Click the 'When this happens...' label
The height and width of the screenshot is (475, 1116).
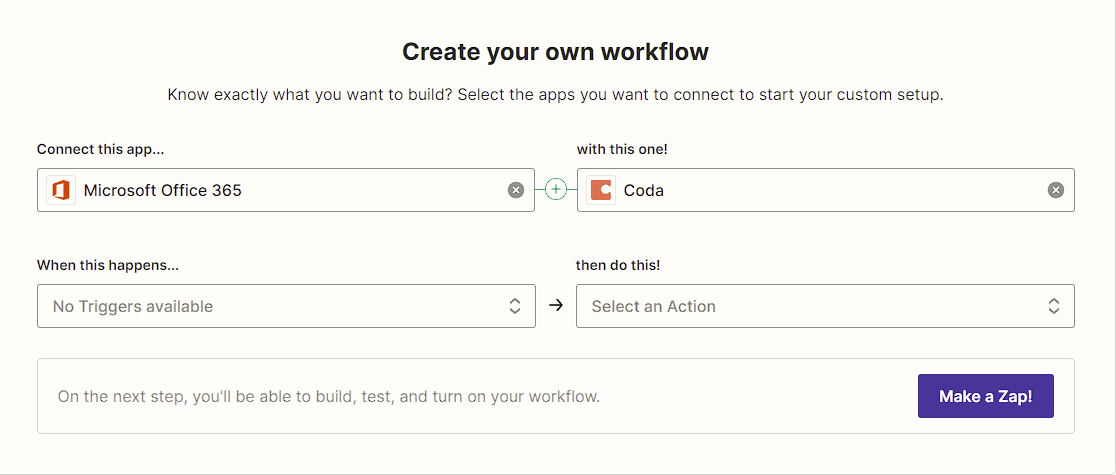click(x=108, y=265)
